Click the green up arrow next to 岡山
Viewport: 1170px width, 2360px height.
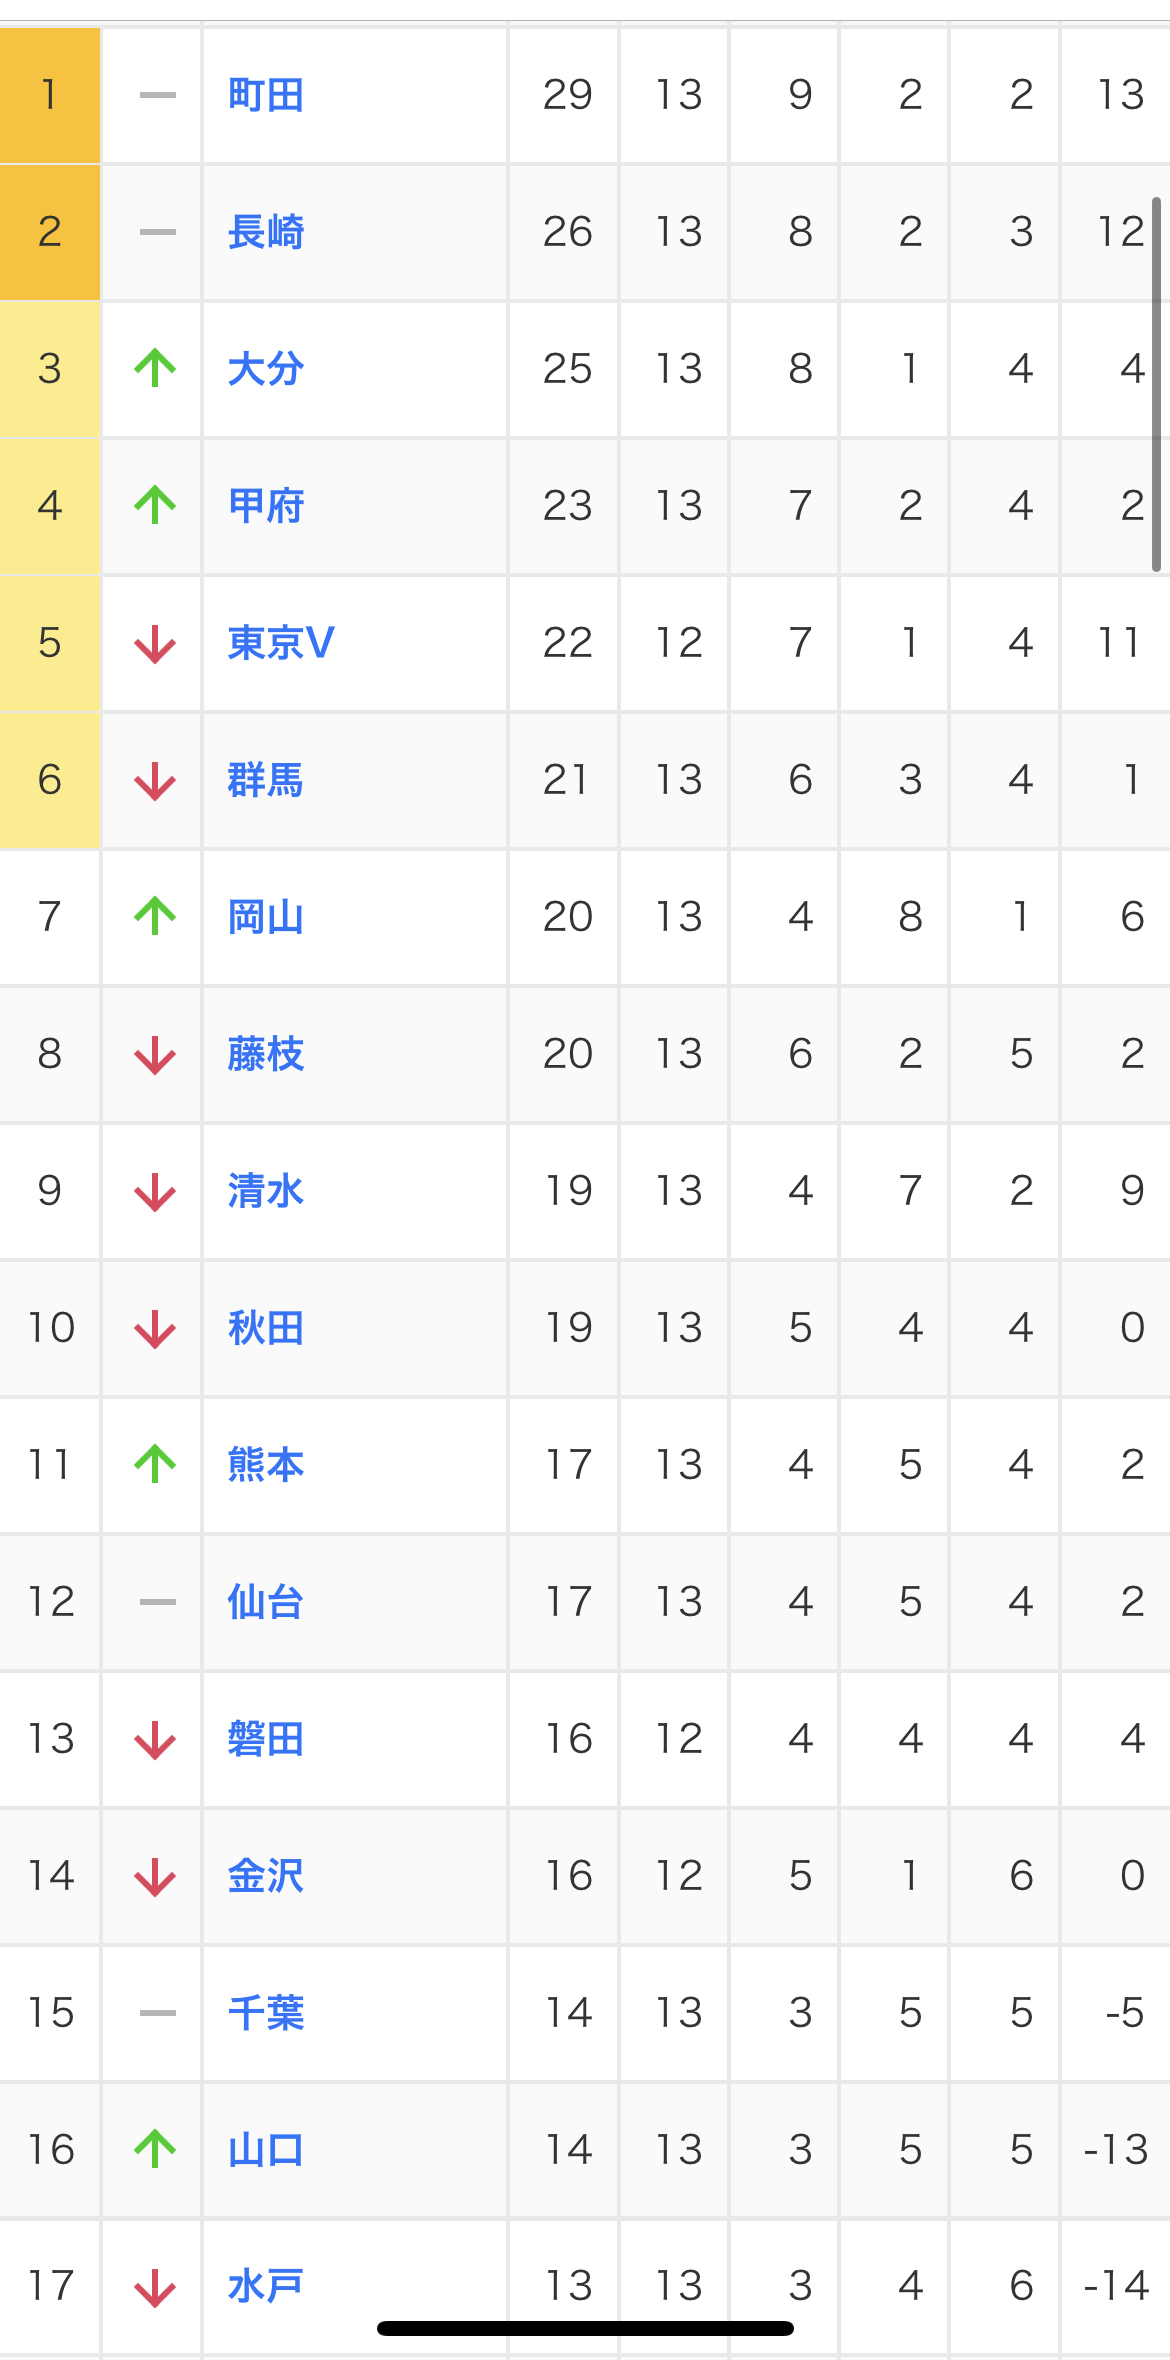[x=155, y=916]
